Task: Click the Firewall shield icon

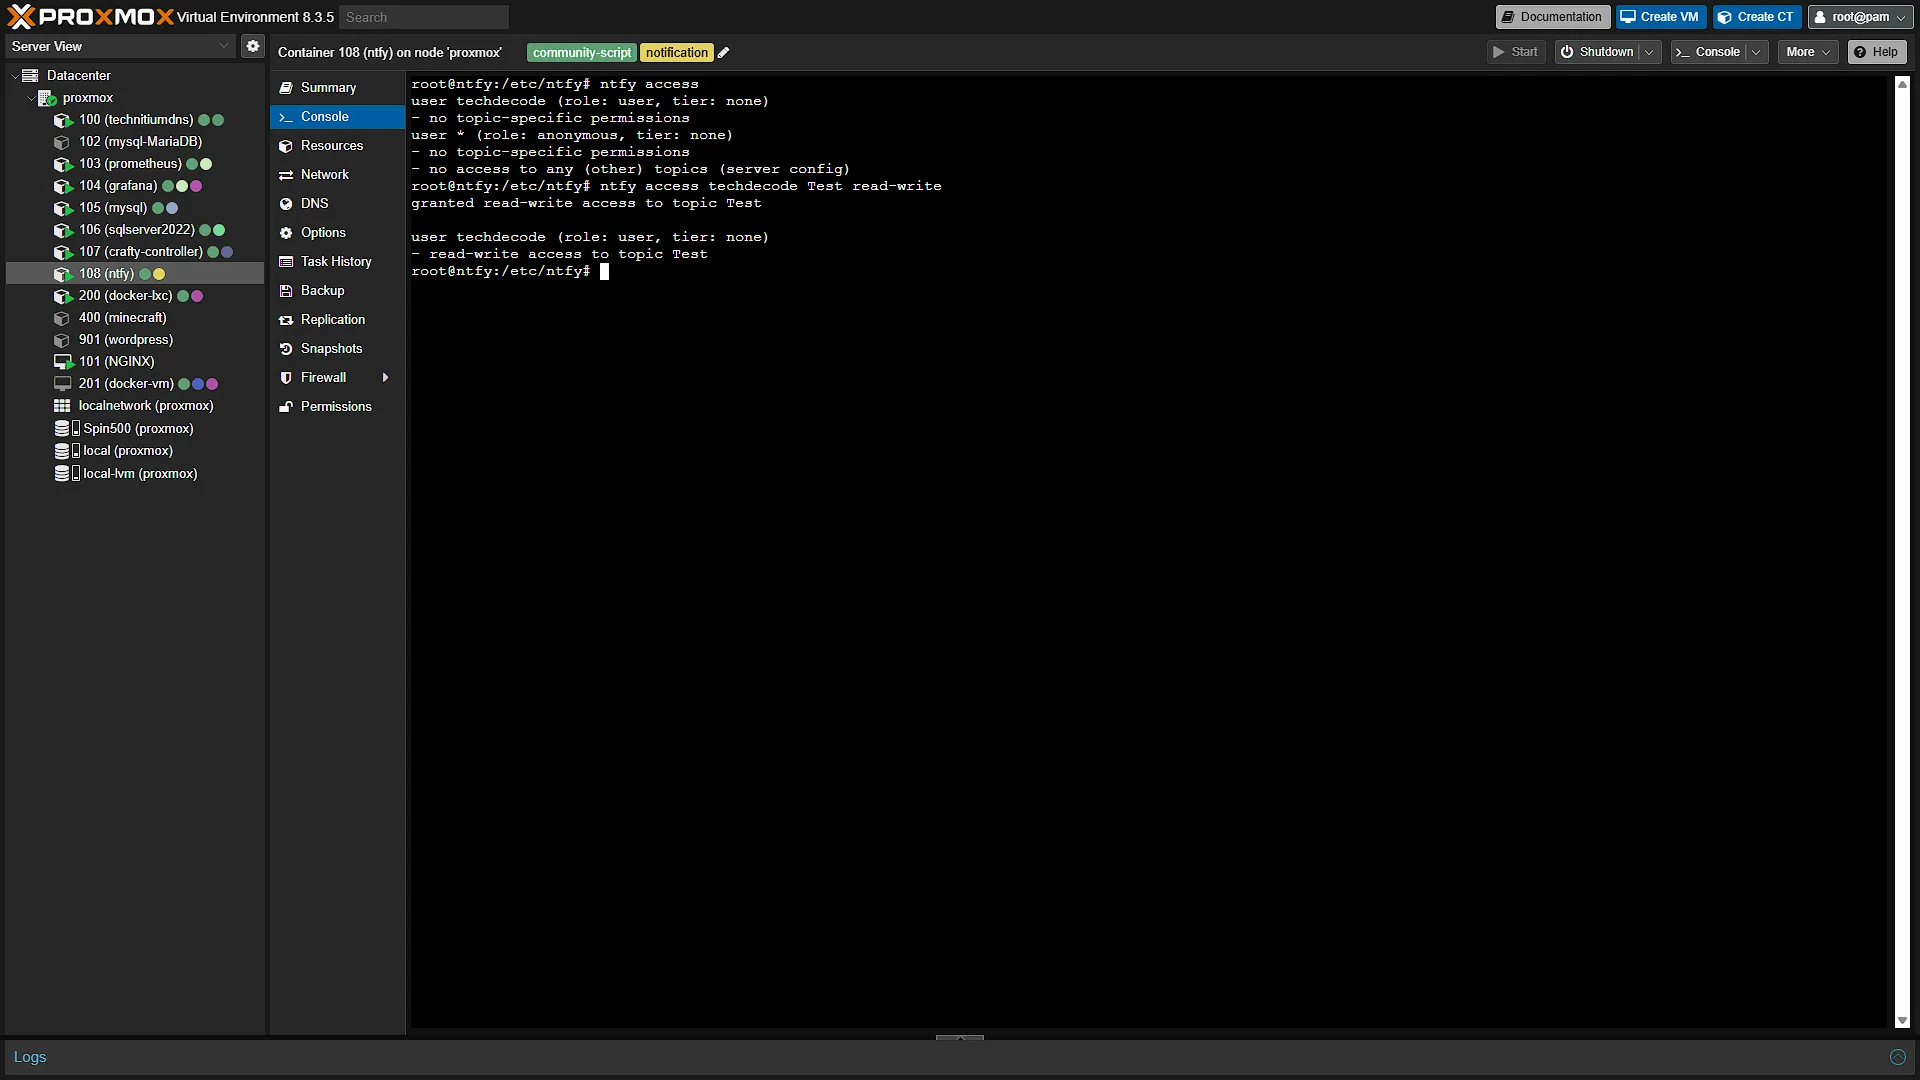Action: pyautogui.click(x=286, y=378)
